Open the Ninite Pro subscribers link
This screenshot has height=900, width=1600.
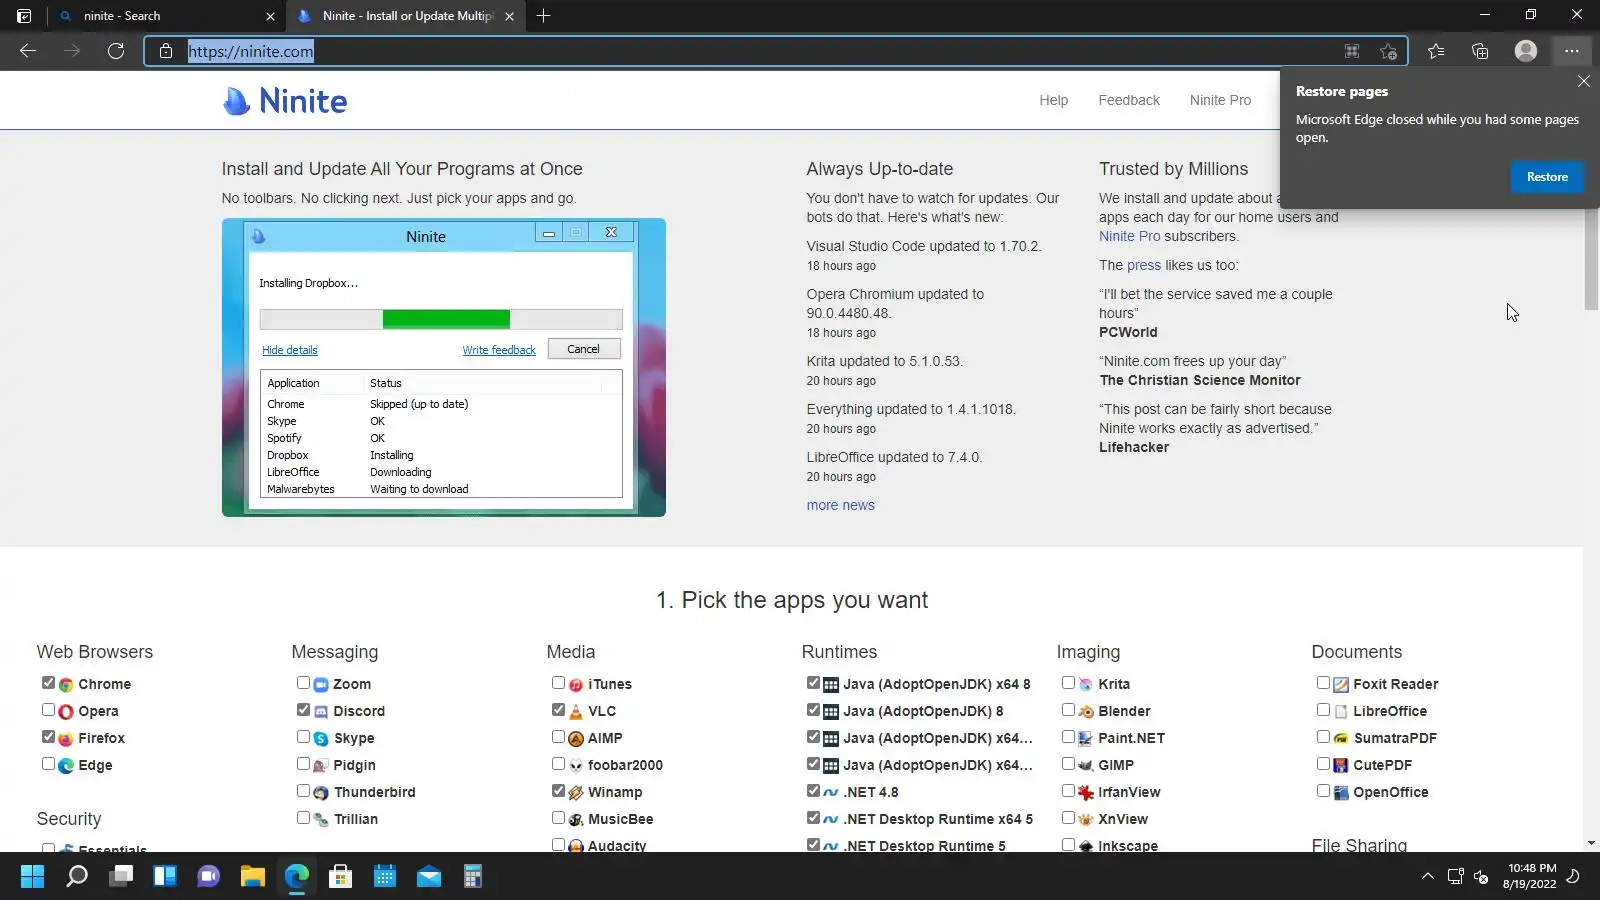tap(1130, 236)
